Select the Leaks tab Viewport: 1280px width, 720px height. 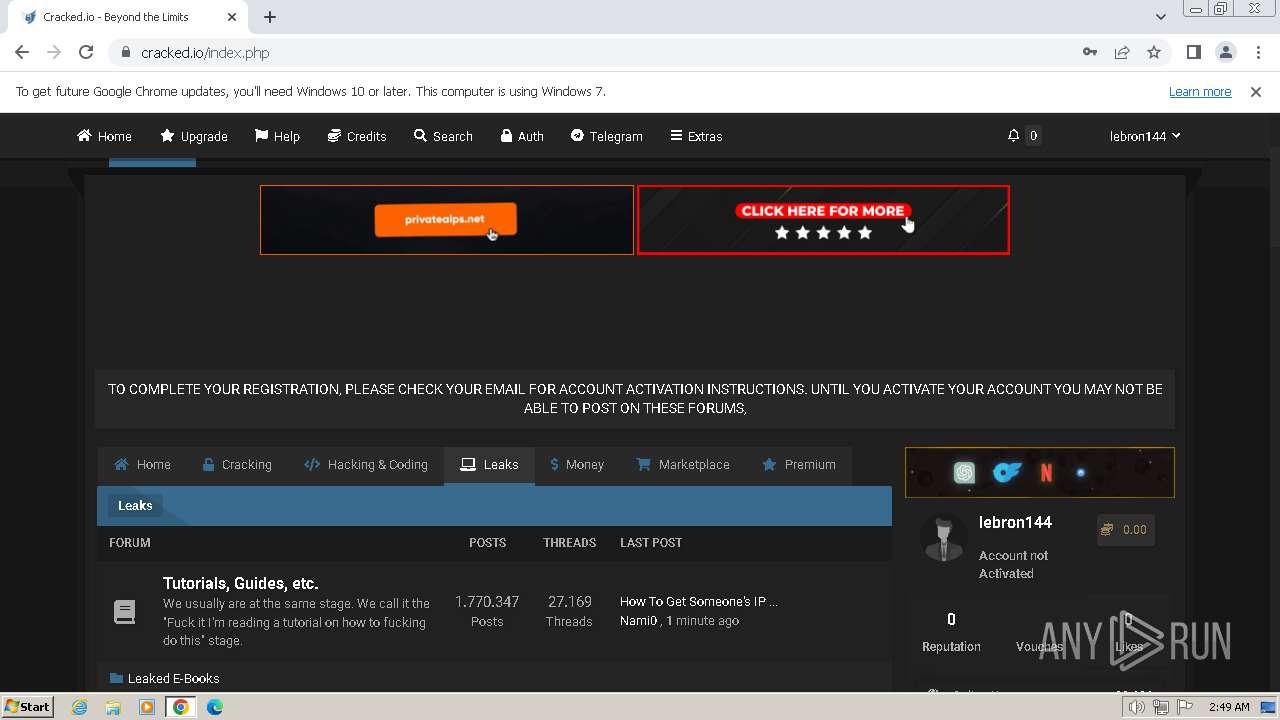pos(489,465)
